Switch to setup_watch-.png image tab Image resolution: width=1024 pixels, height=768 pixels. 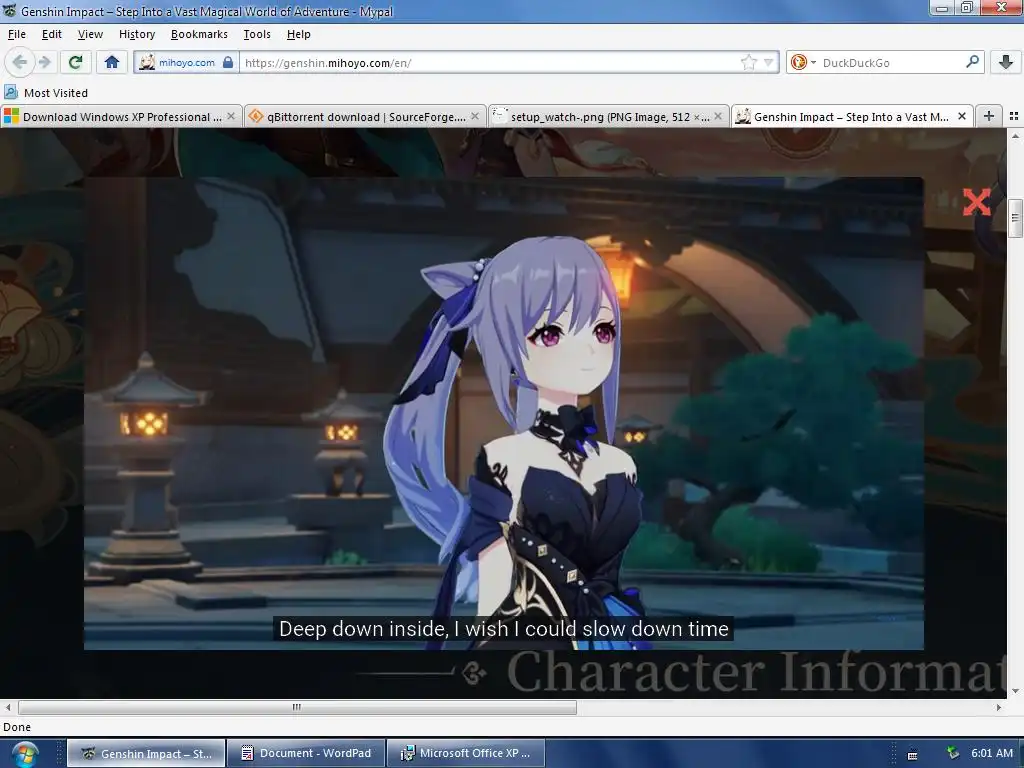pyautogui.click(x=609, y=117)
